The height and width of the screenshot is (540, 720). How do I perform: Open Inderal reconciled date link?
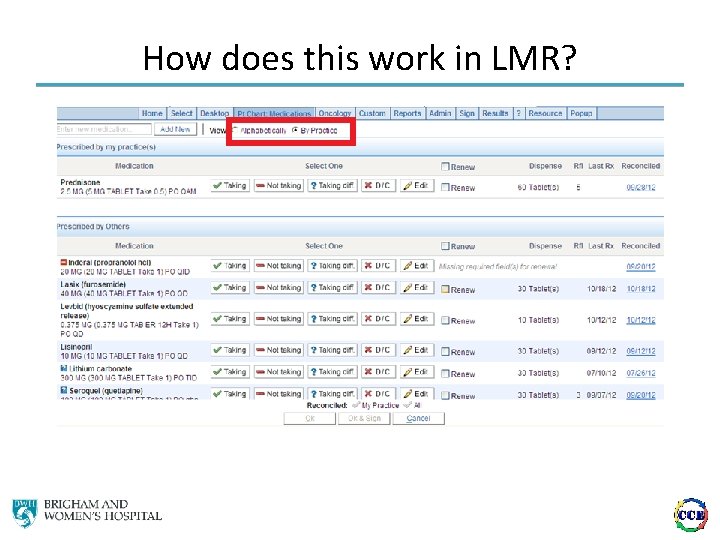tap(641, 267)
